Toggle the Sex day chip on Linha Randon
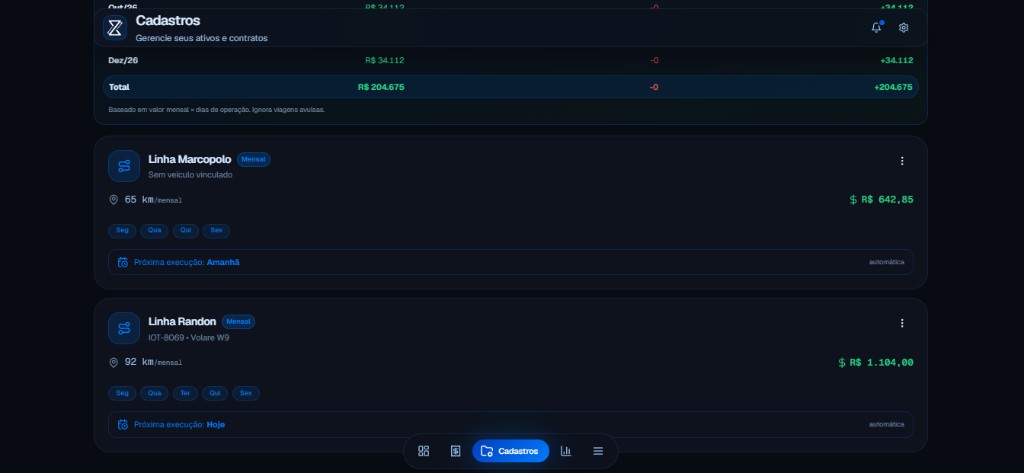Image resolution: width=1024 pixels, height=473 pixels. click(246, 393)
